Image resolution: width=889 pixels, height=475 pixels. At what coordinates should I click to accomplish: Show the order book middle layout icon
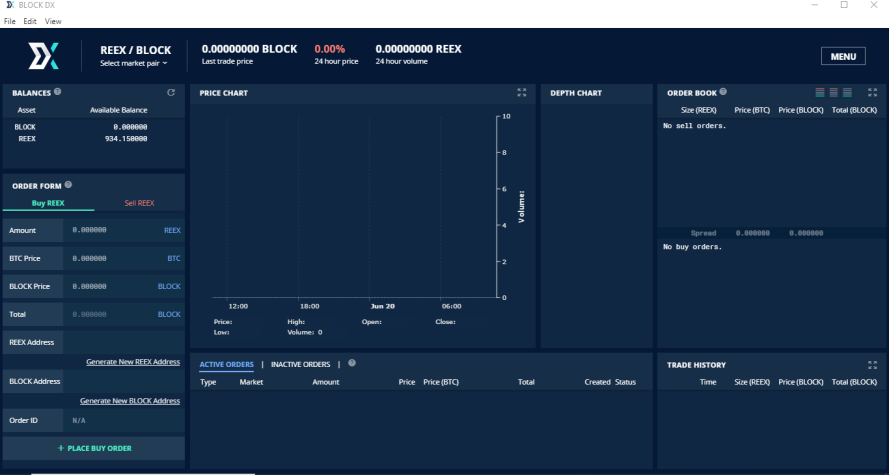(x=833, y=92)
